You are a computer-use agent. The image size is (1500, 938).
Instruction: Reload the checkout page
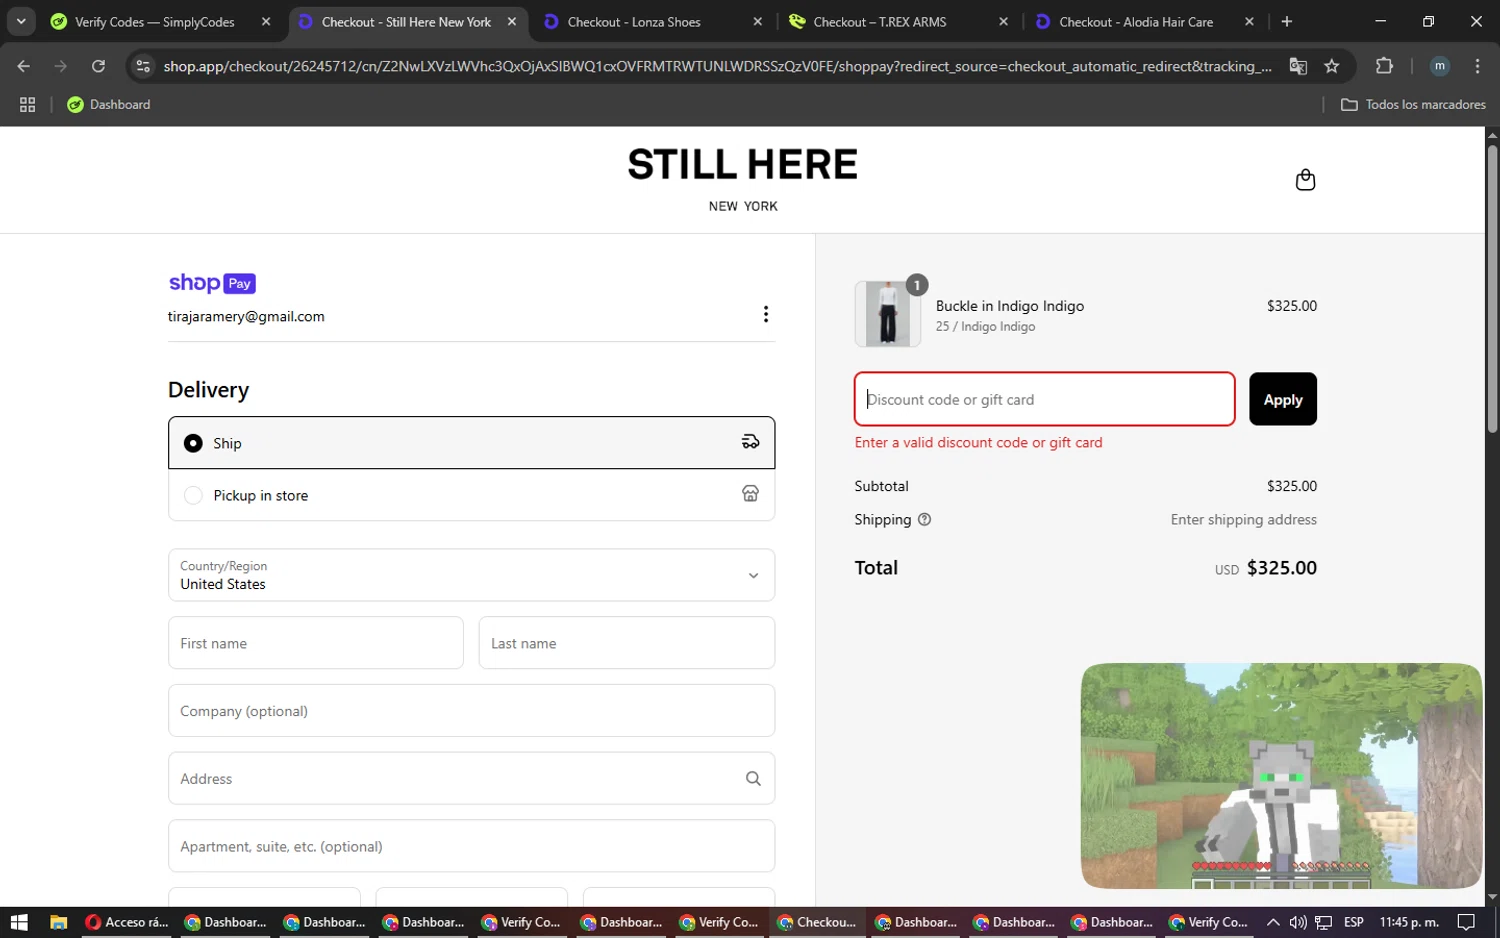[x=98, y=66]
